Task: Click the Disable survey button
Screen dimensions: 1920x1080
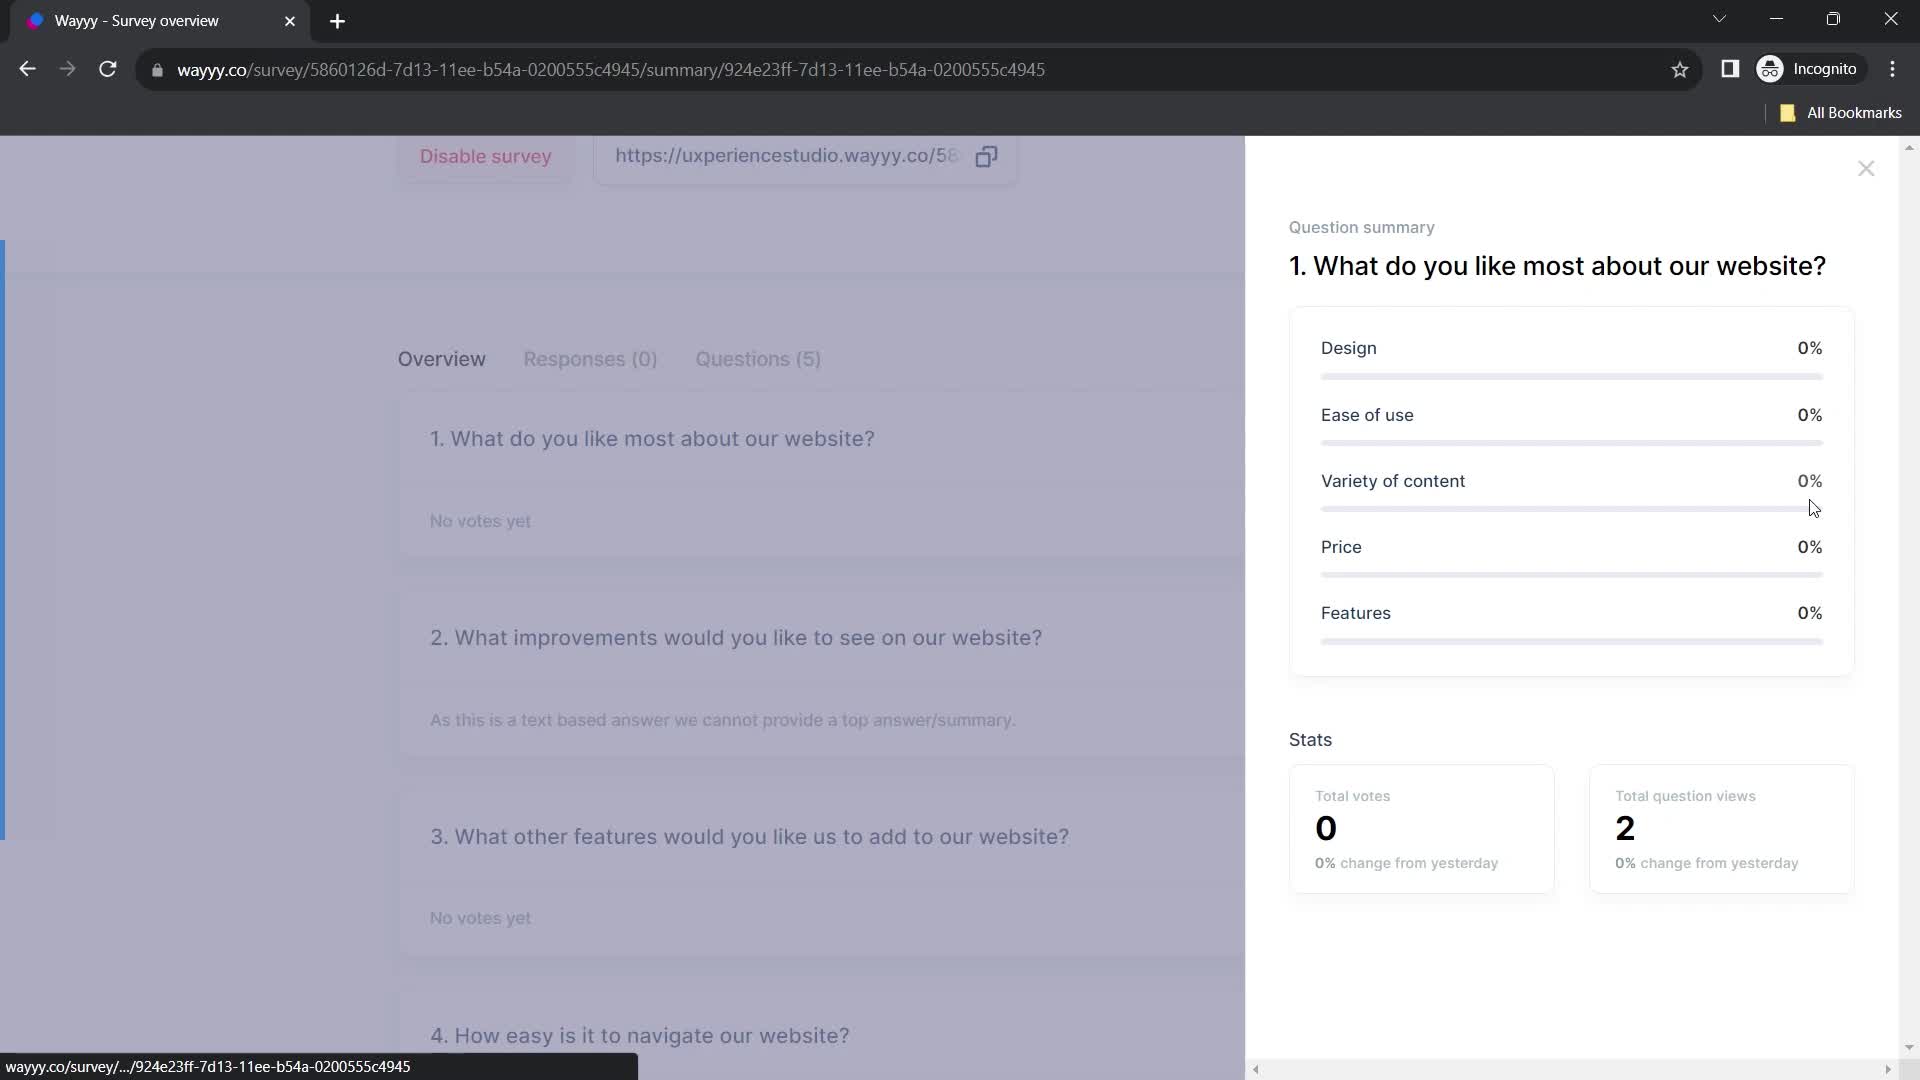Action: click(487, 157)
